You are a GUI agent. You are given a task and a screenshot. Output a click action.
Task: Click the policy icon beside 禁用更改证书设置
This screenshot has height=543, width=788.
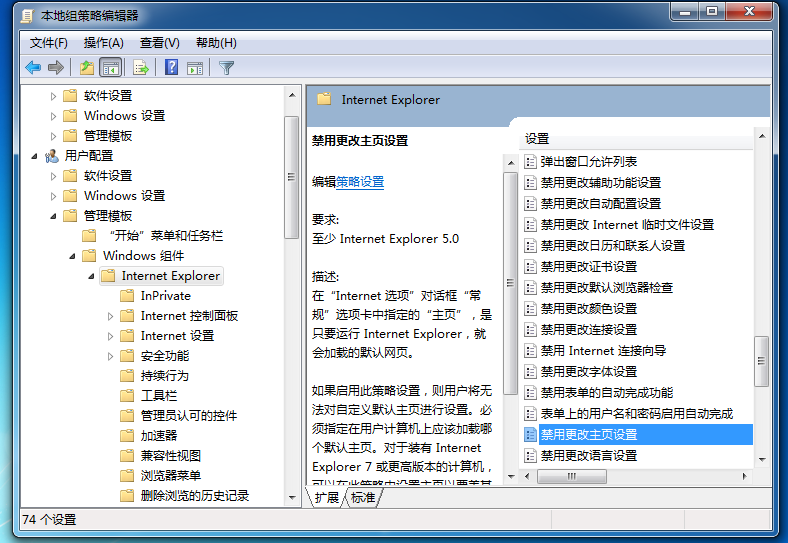click(x=530, y=267)
